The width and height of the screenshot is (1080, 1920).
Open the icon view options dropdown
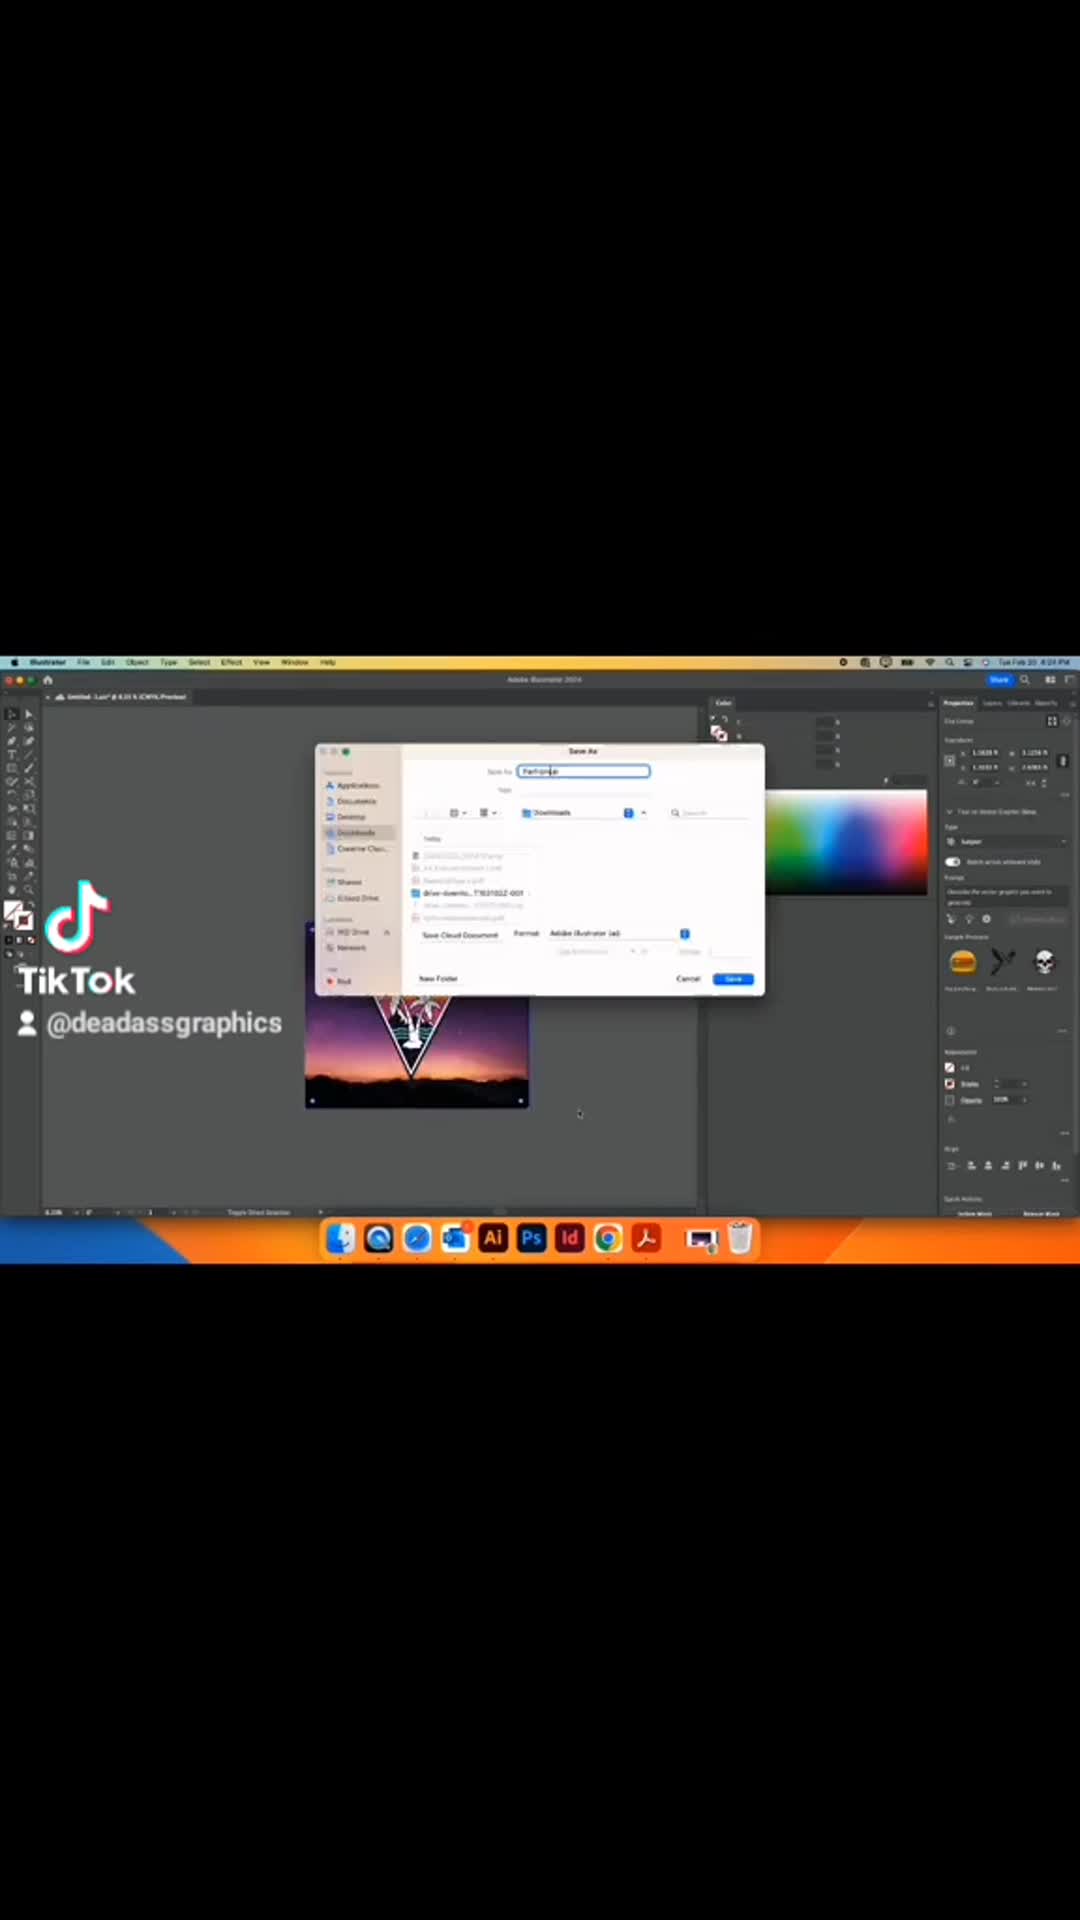pos(458,813)
